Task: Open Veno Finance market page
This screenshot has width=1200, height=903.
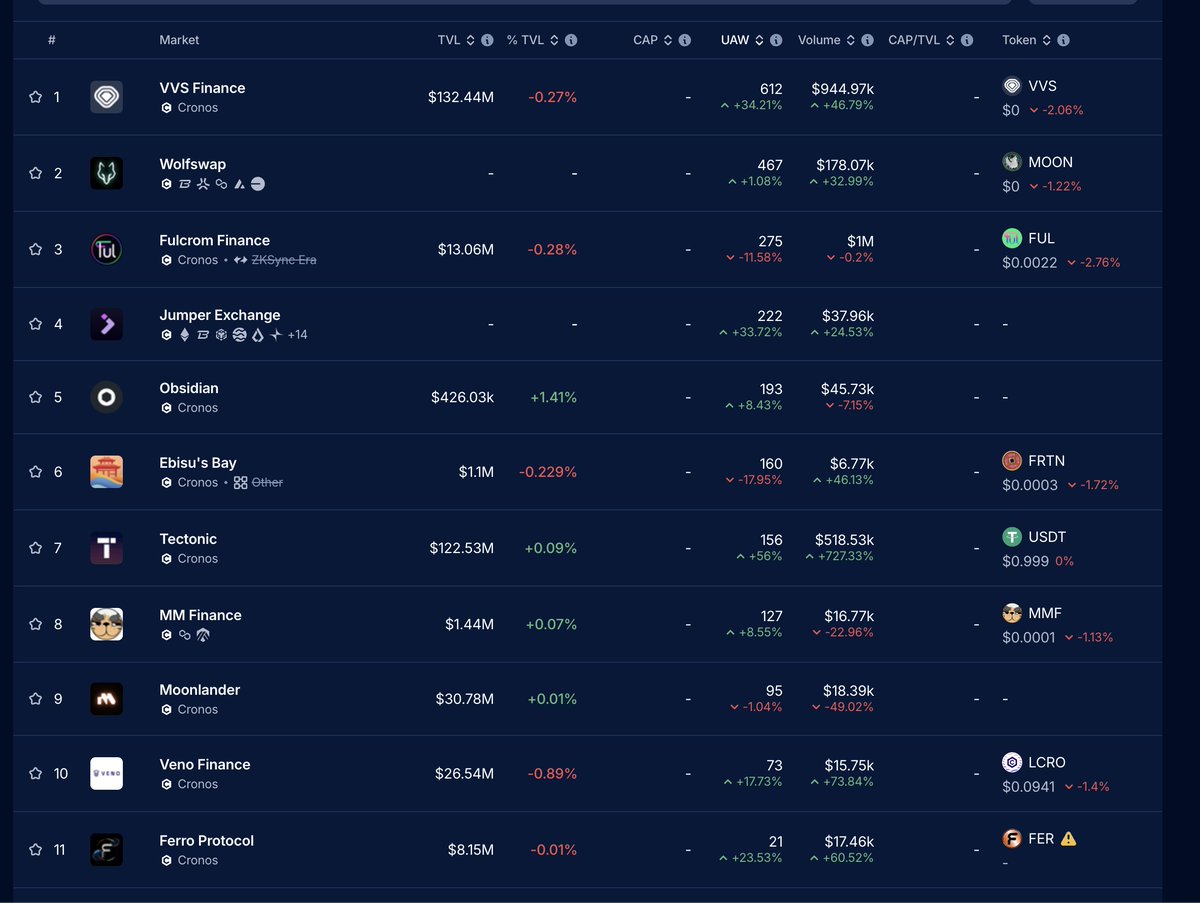Action: pos(205,764)
